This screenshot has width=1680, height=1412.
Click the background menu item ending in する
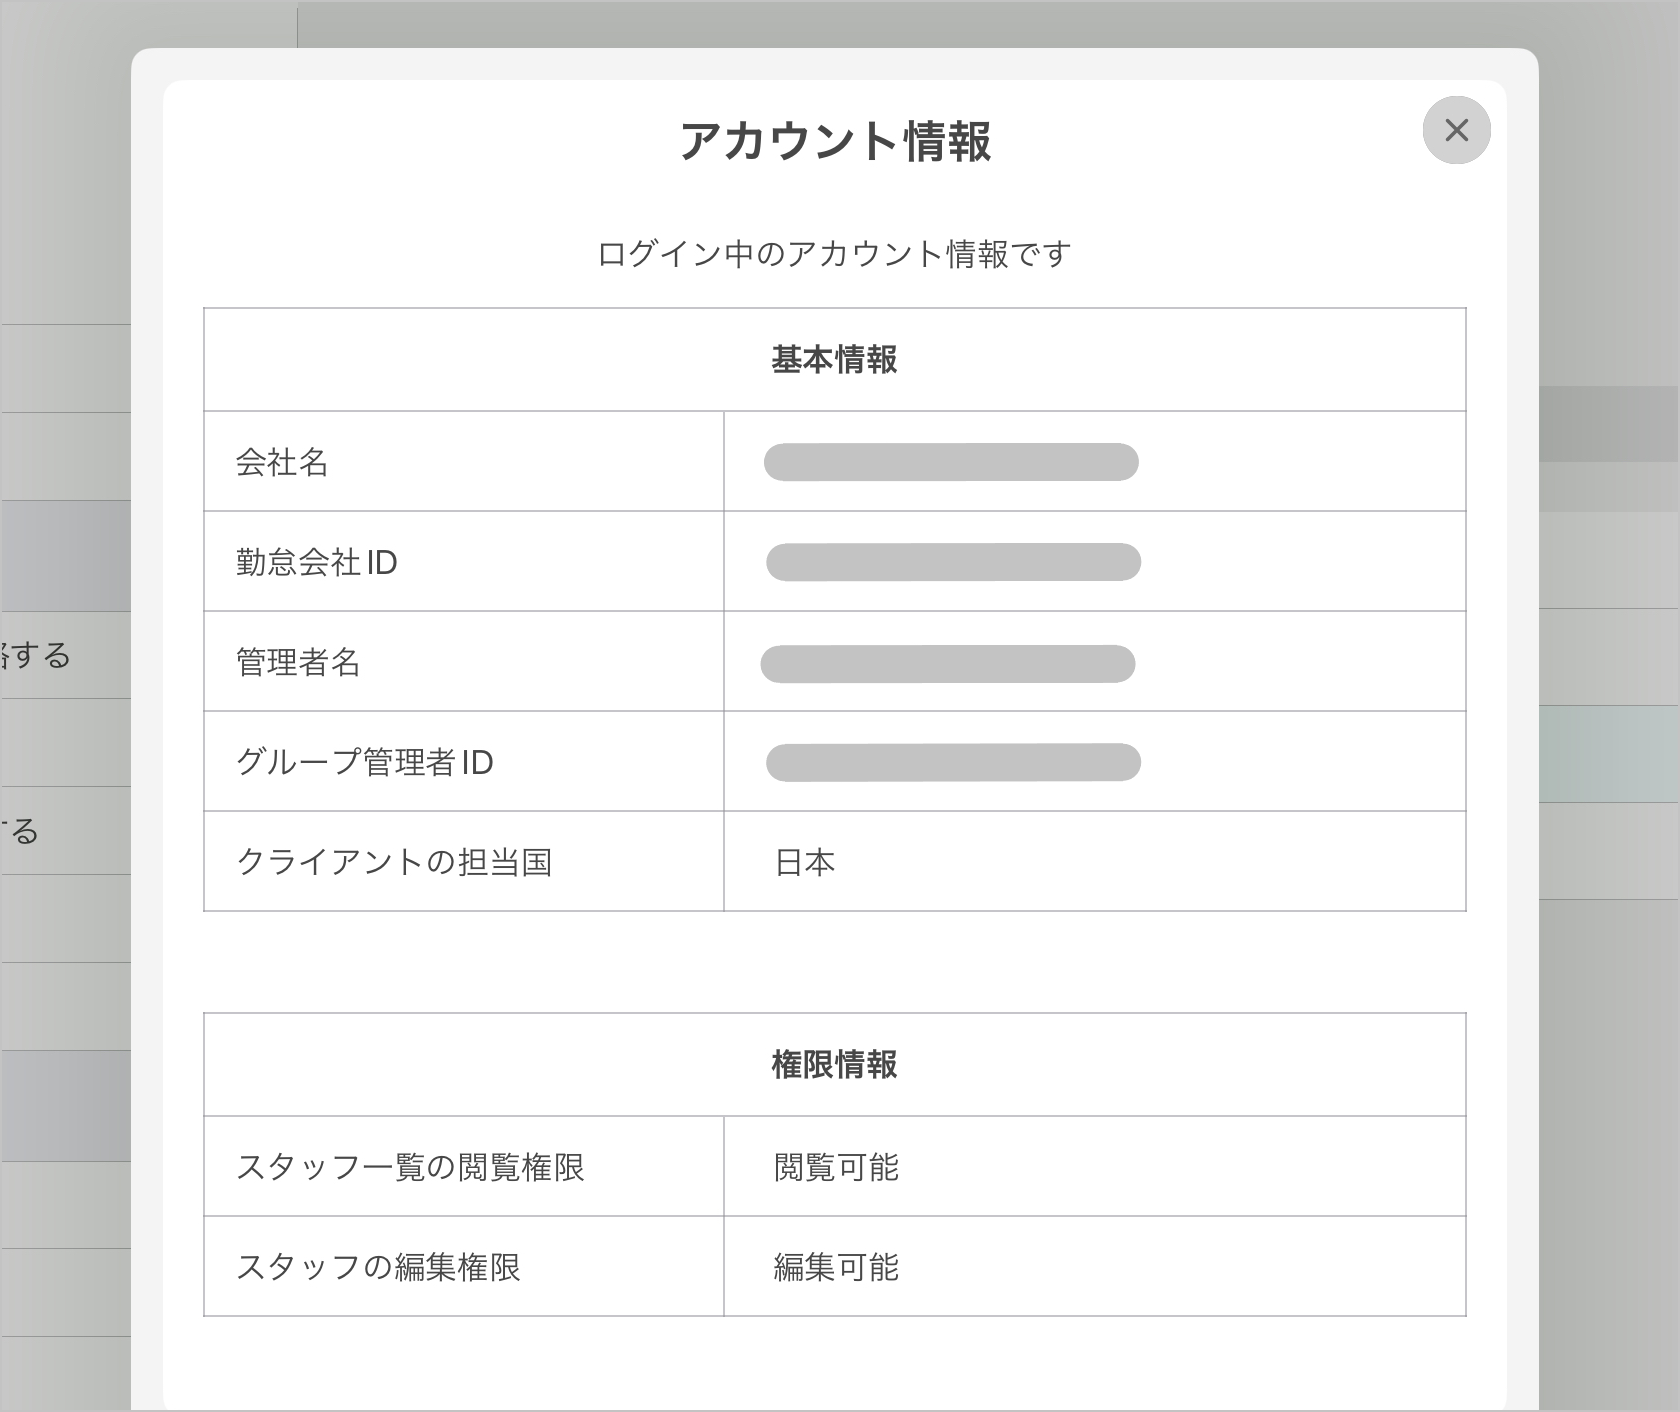click(36, 656)
